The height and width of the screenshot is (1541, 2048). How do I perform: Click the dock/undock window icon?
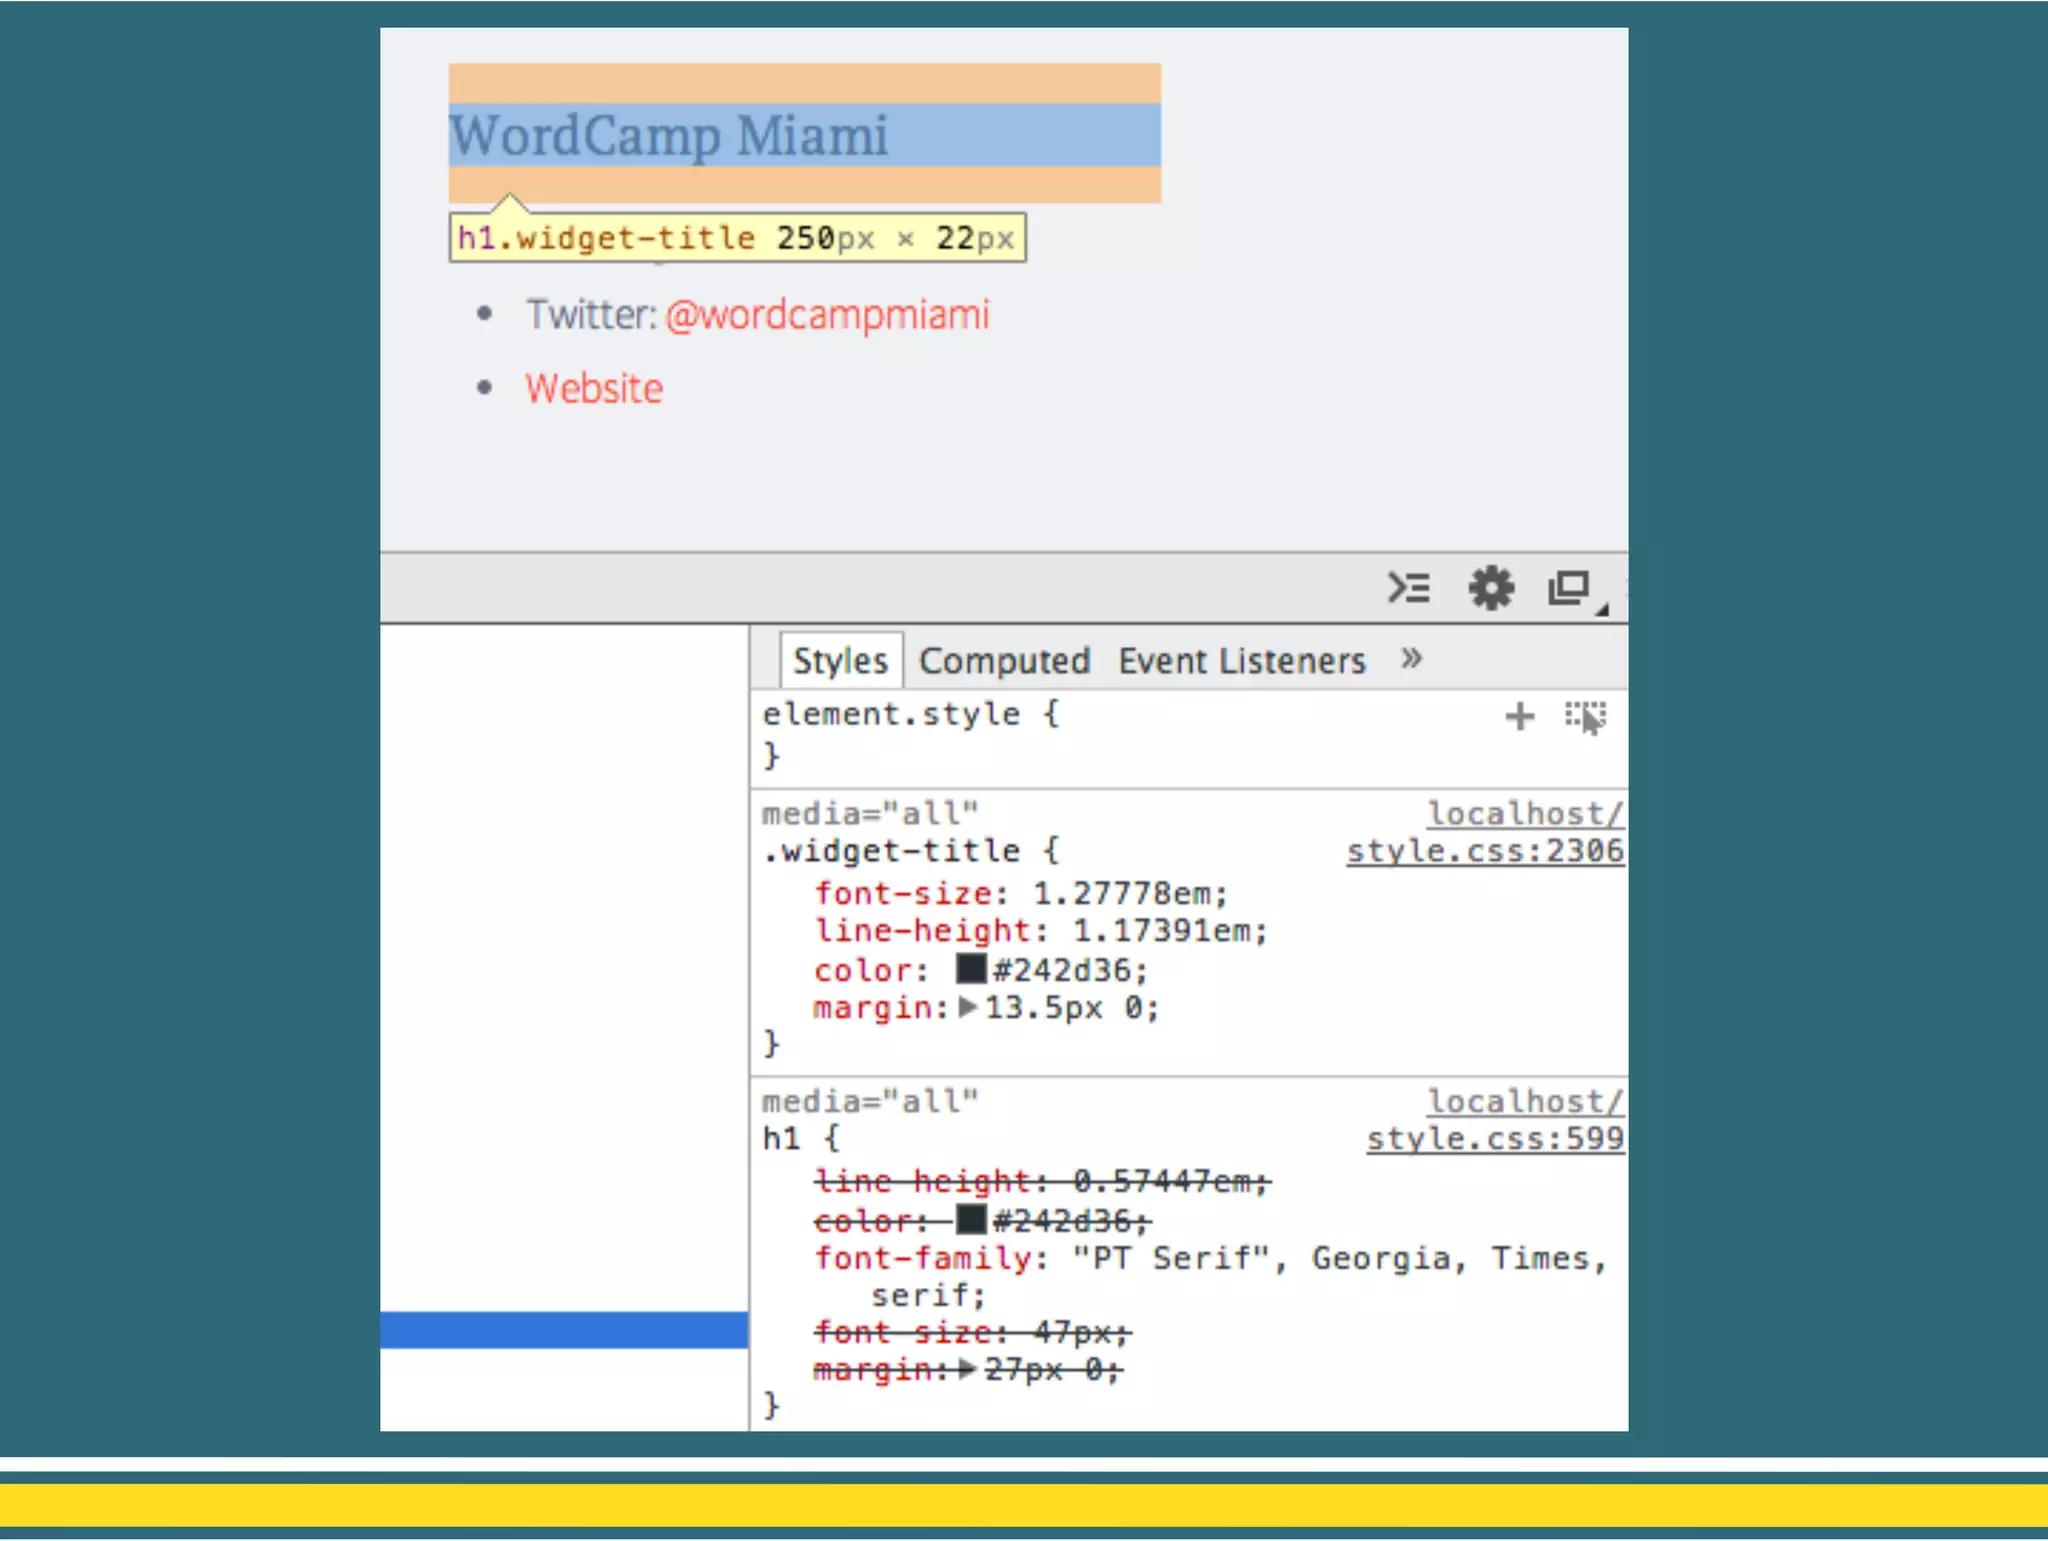[1569, 588]
